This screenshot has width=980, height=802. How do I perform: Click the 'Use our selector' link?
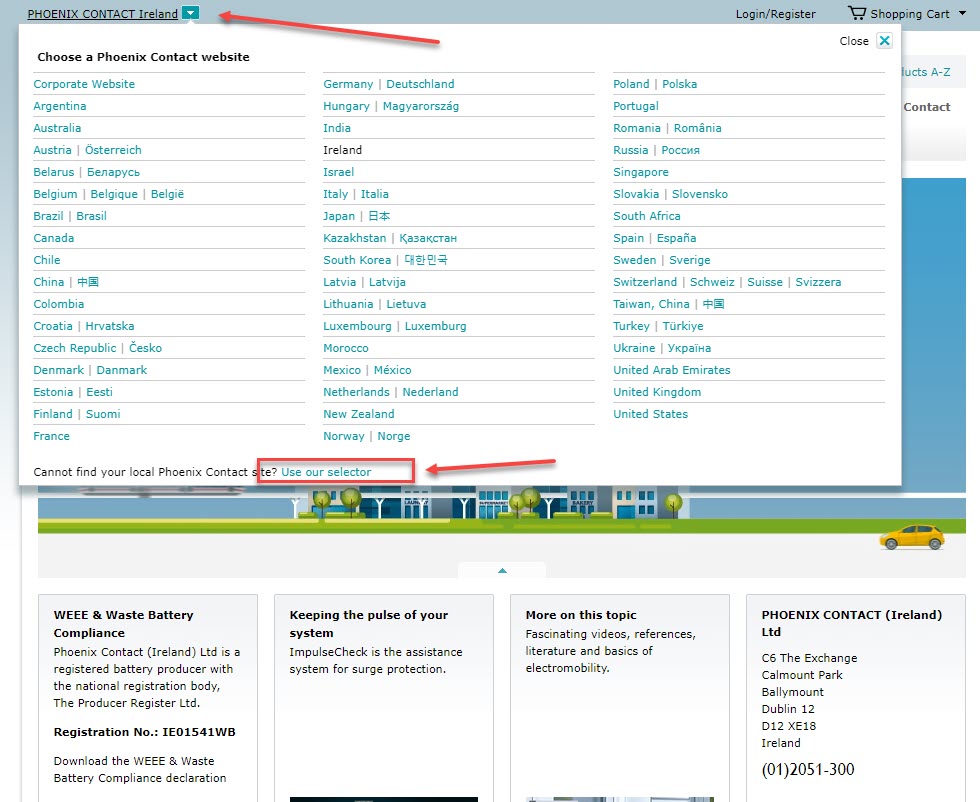click(x=326, y=472)
